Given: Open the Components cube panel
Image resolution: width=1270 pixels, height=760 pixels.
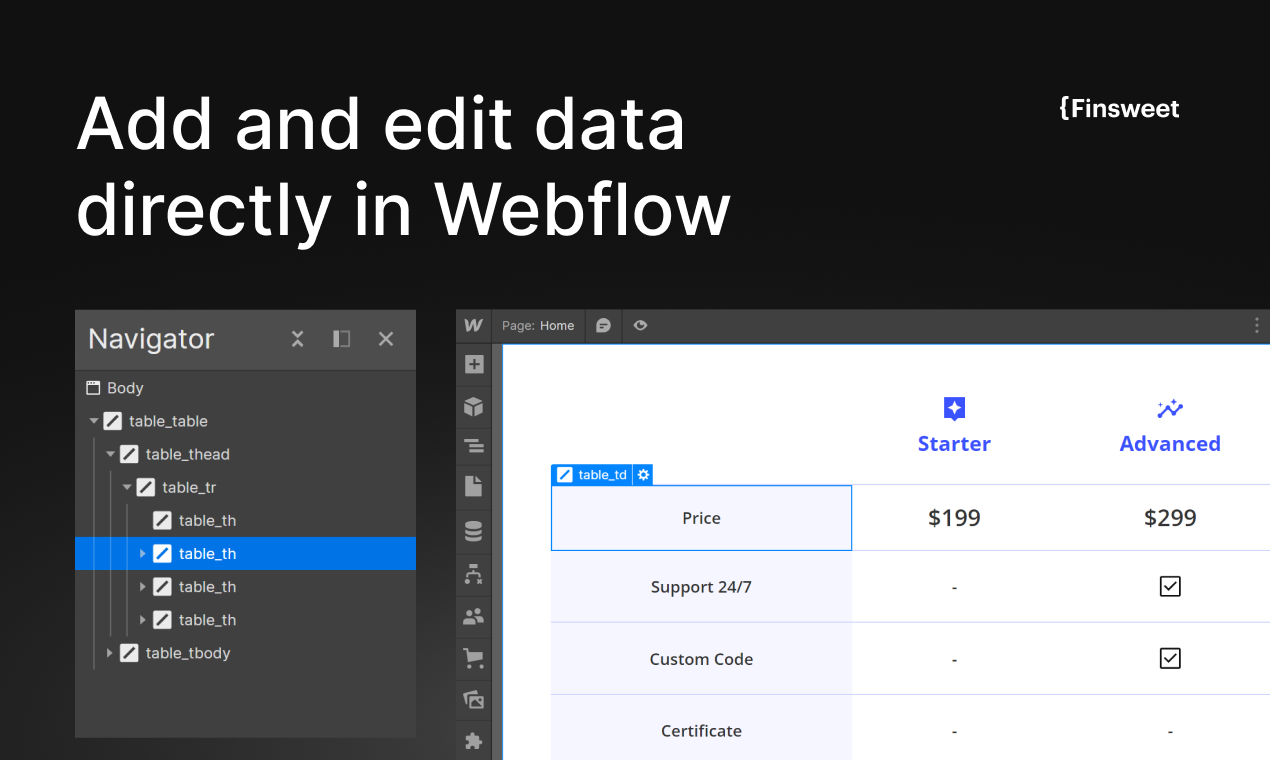Looking at the screenshot, I should 474,406.
